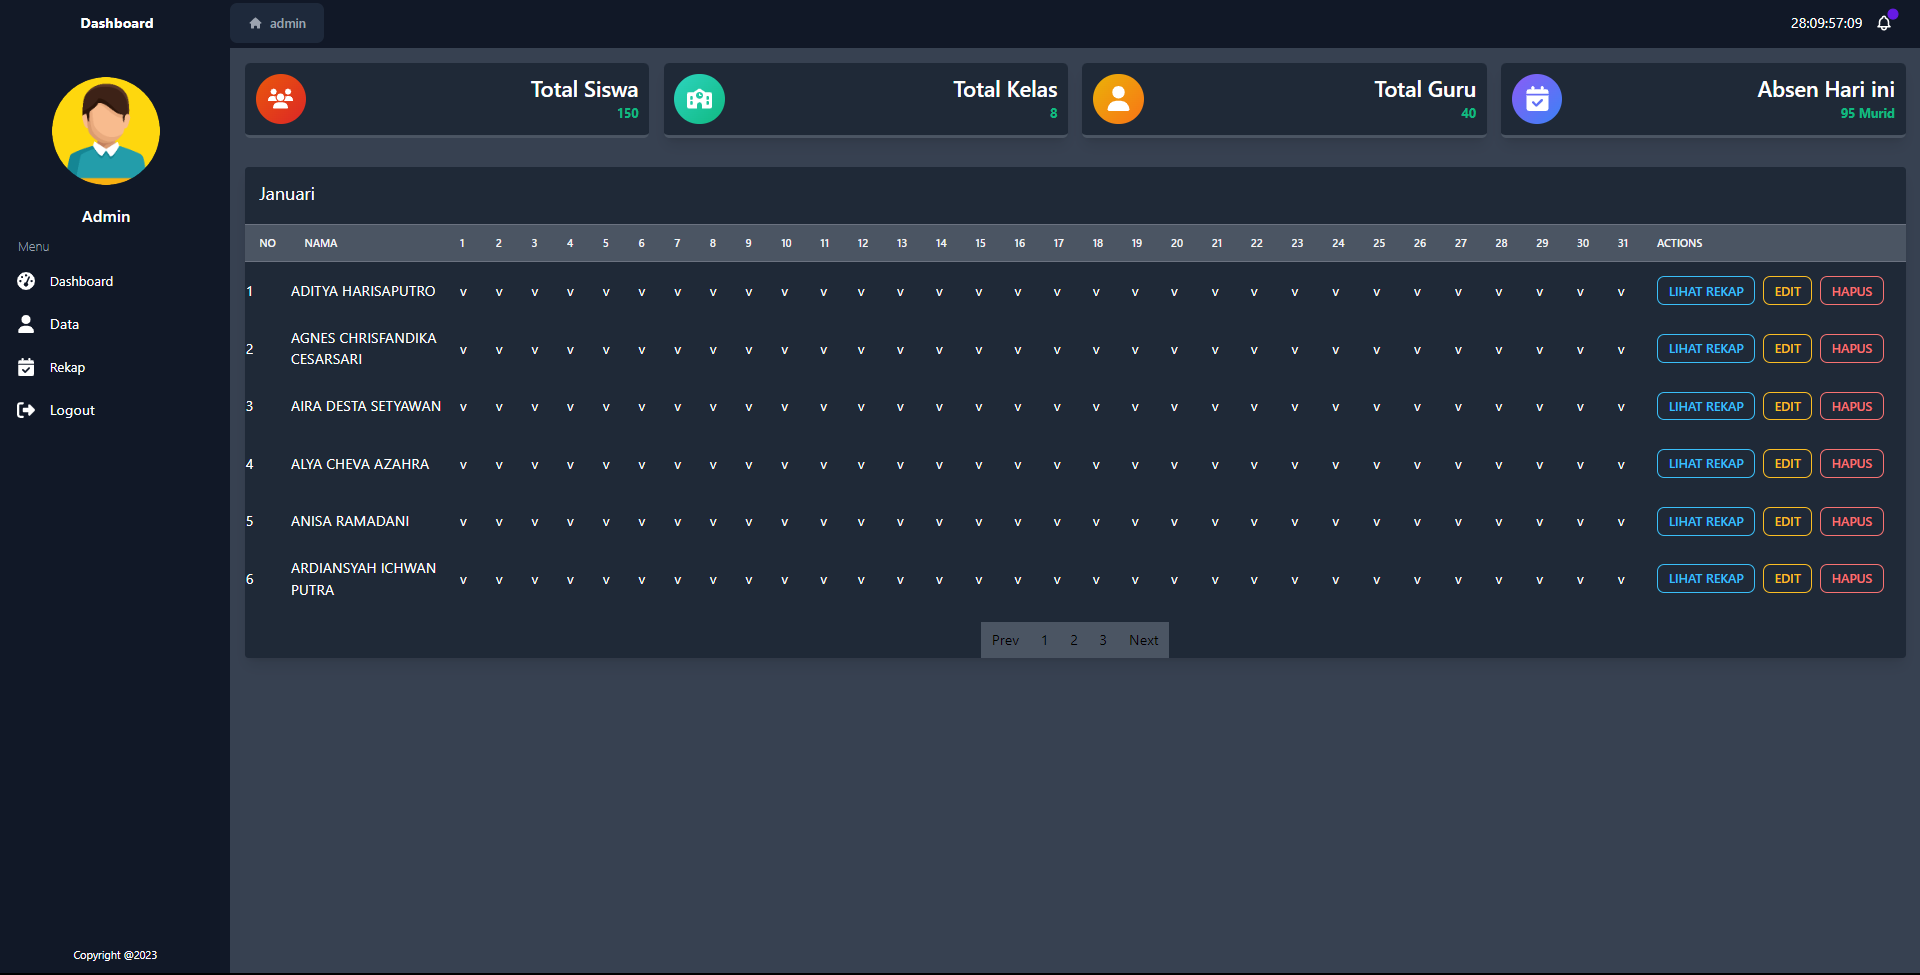Screen dimensions: 1920x975
Task: Click the orange Total Guru person icon
Action: coord(1118,99)
